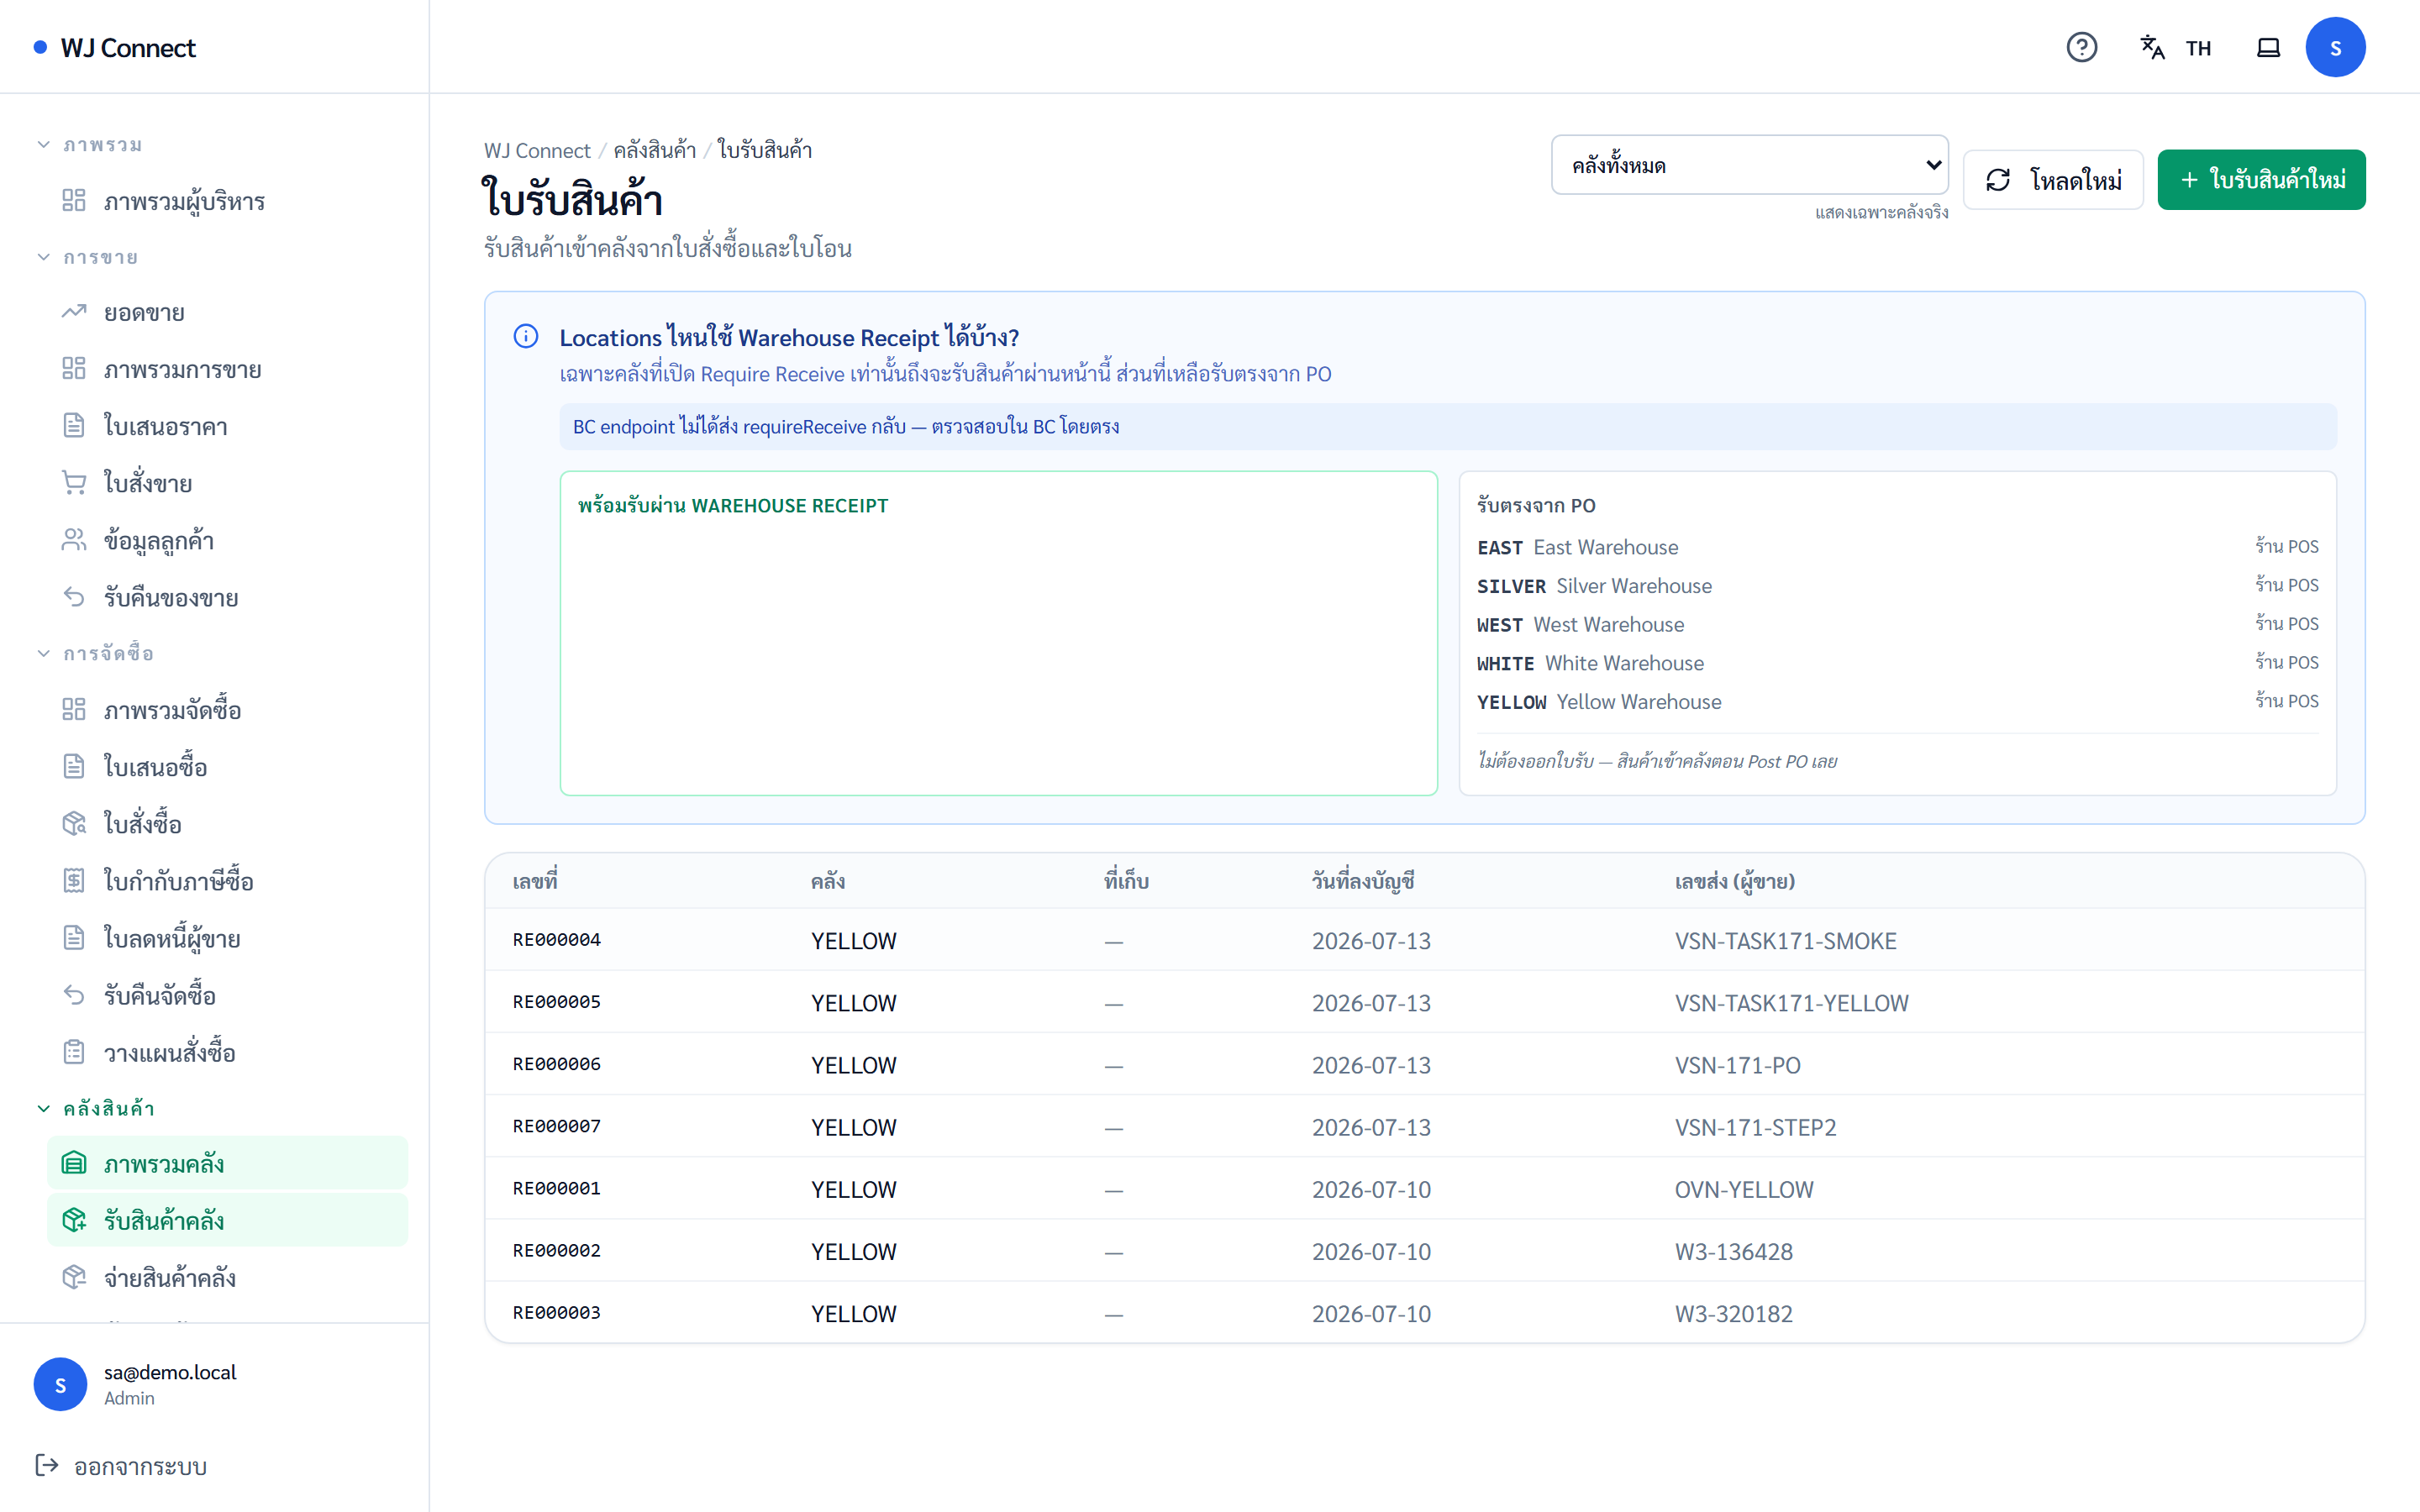Click EAST East Warehouse entry

(x=1897, y=547)
